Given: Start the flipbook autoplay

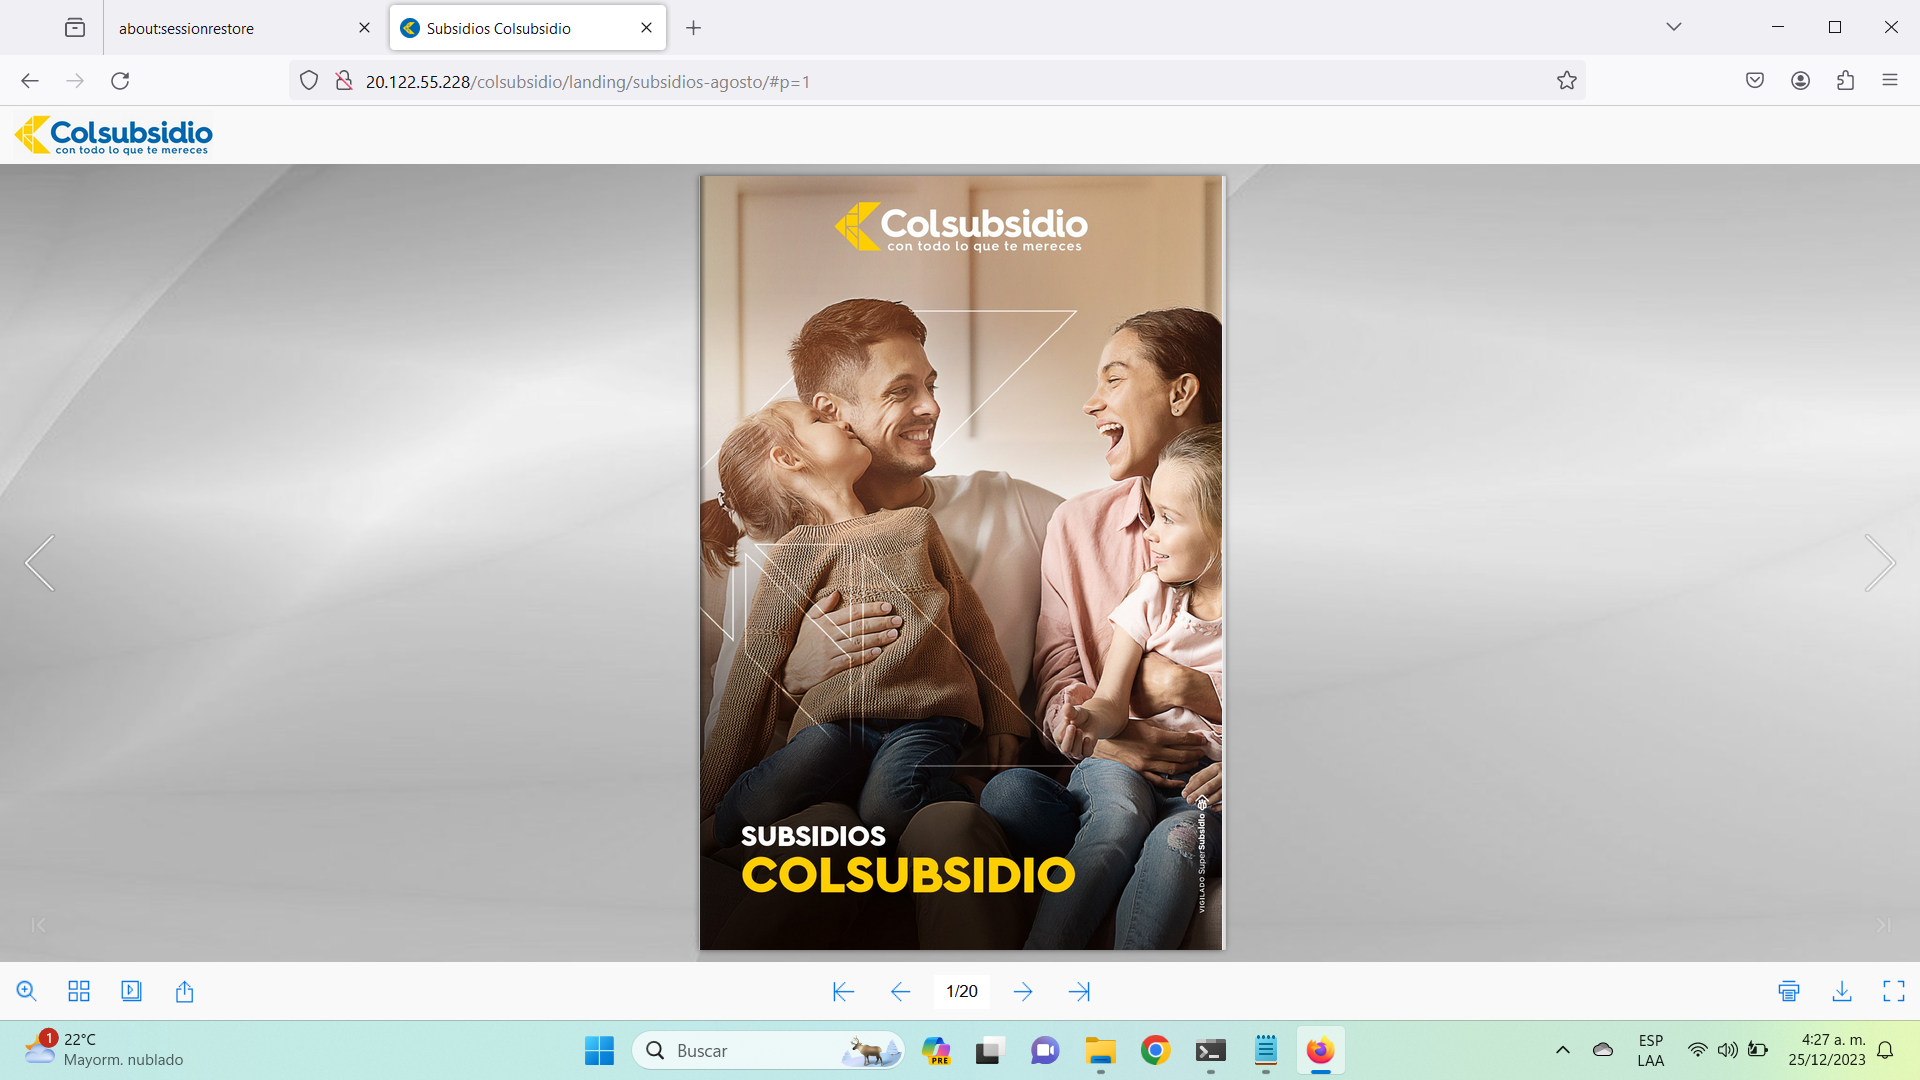Looking at the screenshot, I should point(131,991).
